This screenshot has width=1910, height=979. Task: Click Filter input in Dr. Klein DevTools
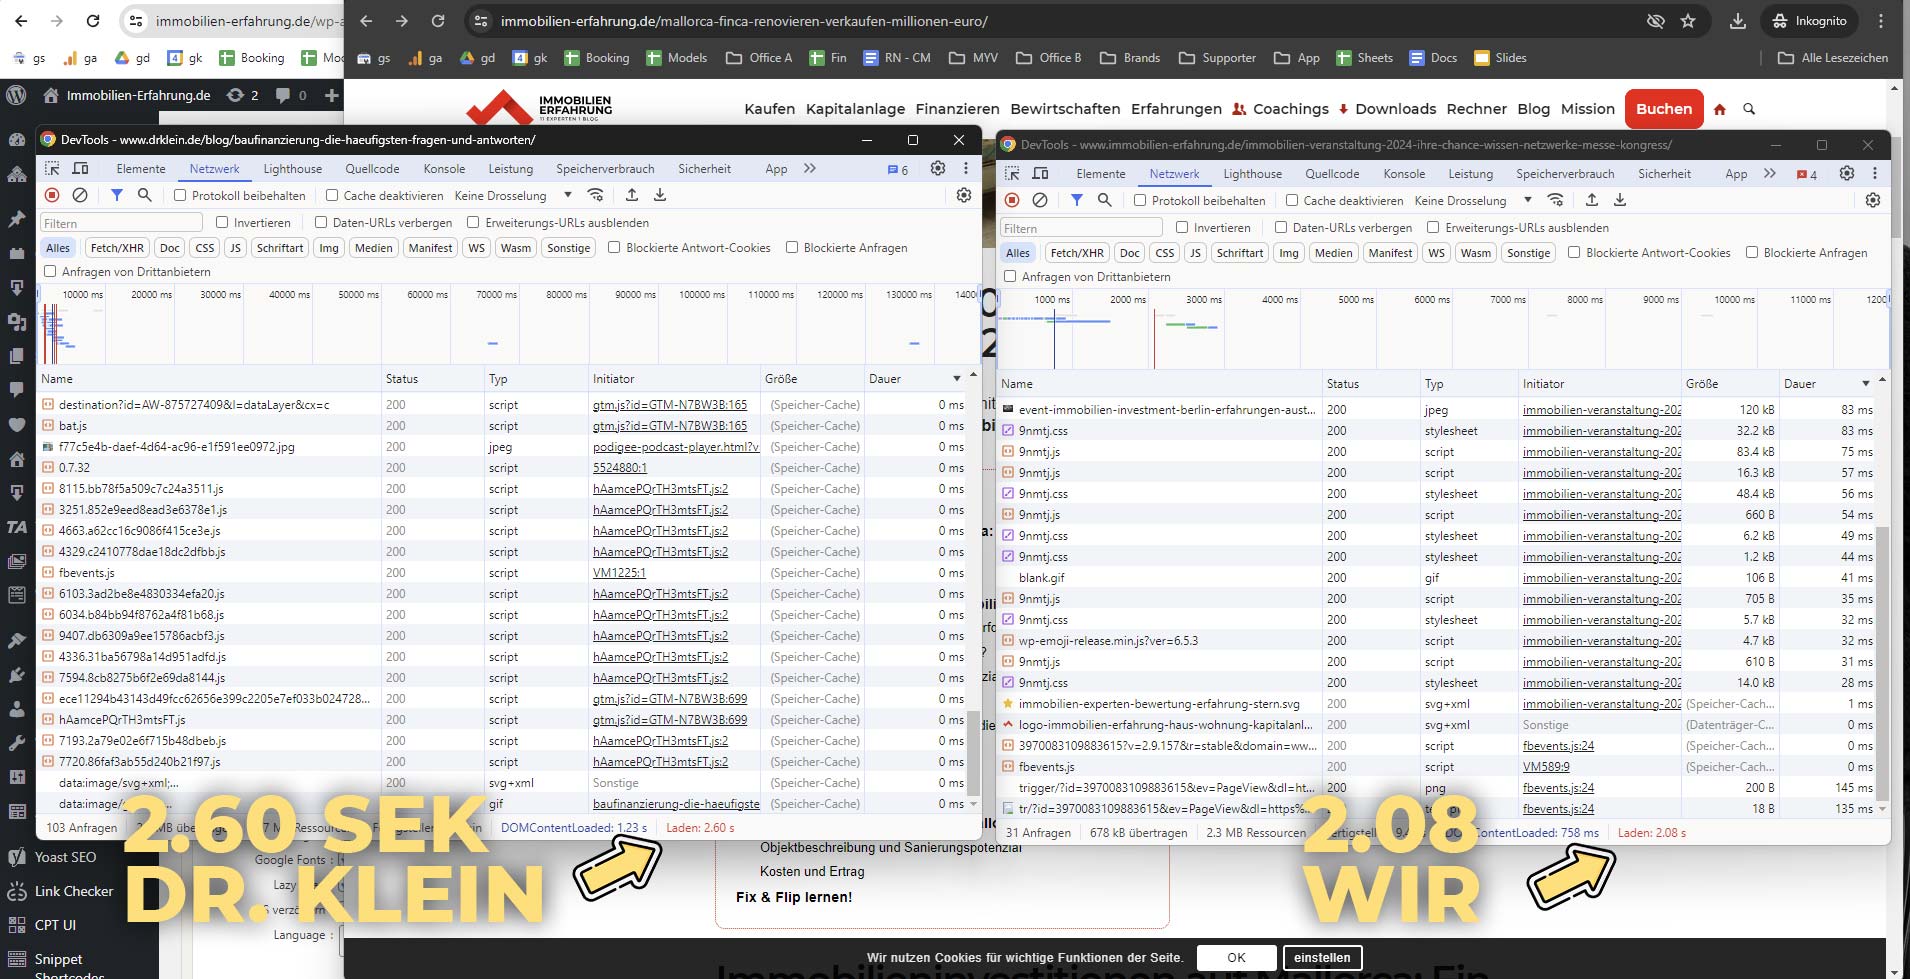pyautogui.click(x=121, y=222)
